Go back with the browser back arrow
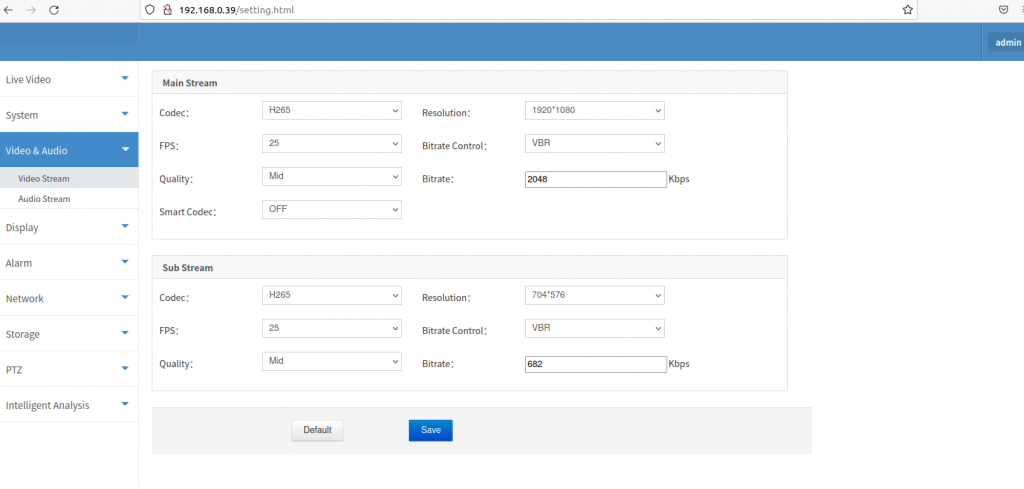1024x489 pixels. [x=8, y=10]
